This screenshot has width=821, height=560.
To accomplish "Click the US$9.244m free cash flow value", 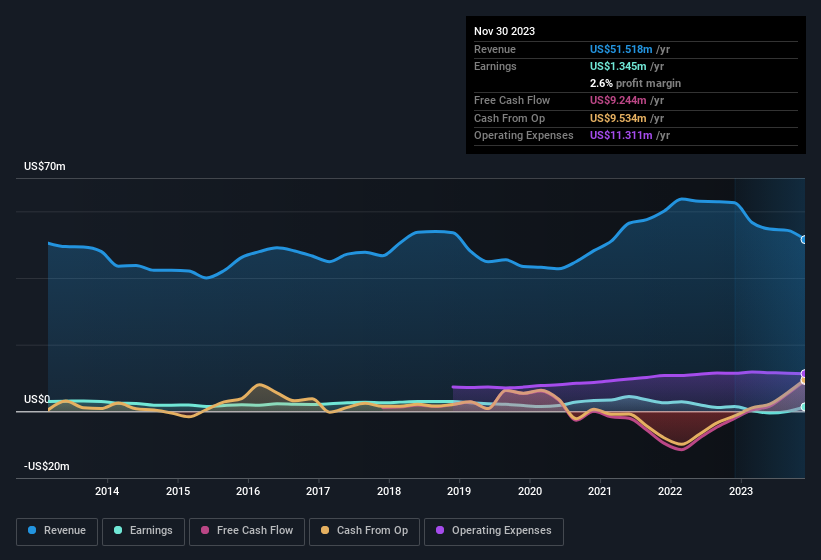I will tap(618, 100).
